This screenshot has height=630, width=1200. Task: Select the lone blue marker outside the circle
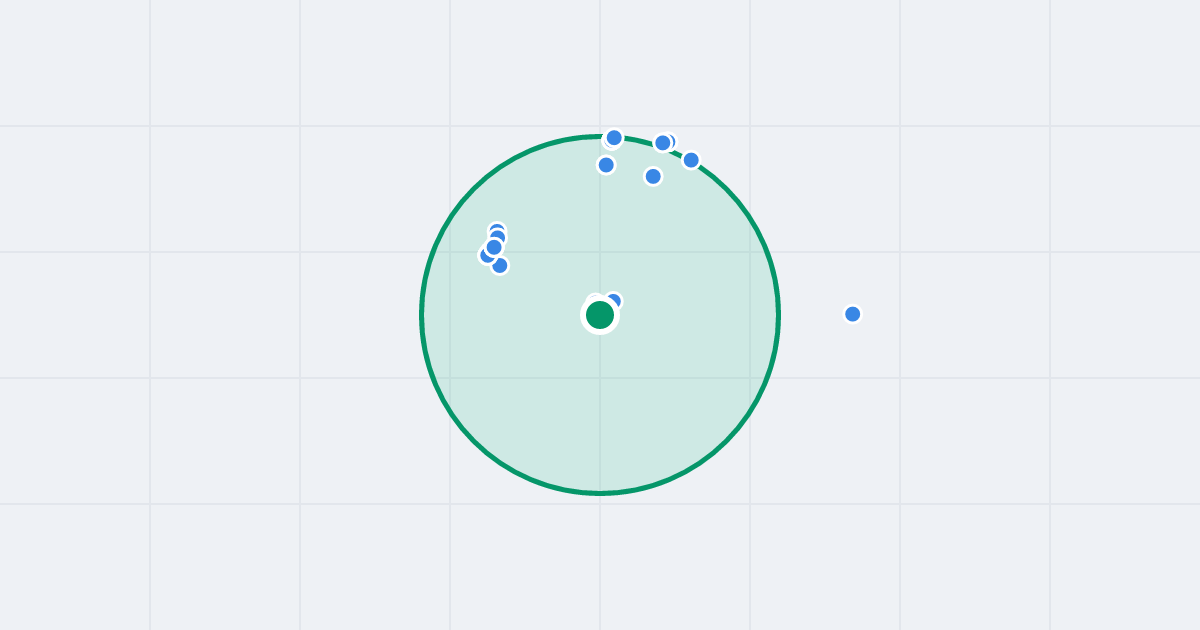pos(853,314)
